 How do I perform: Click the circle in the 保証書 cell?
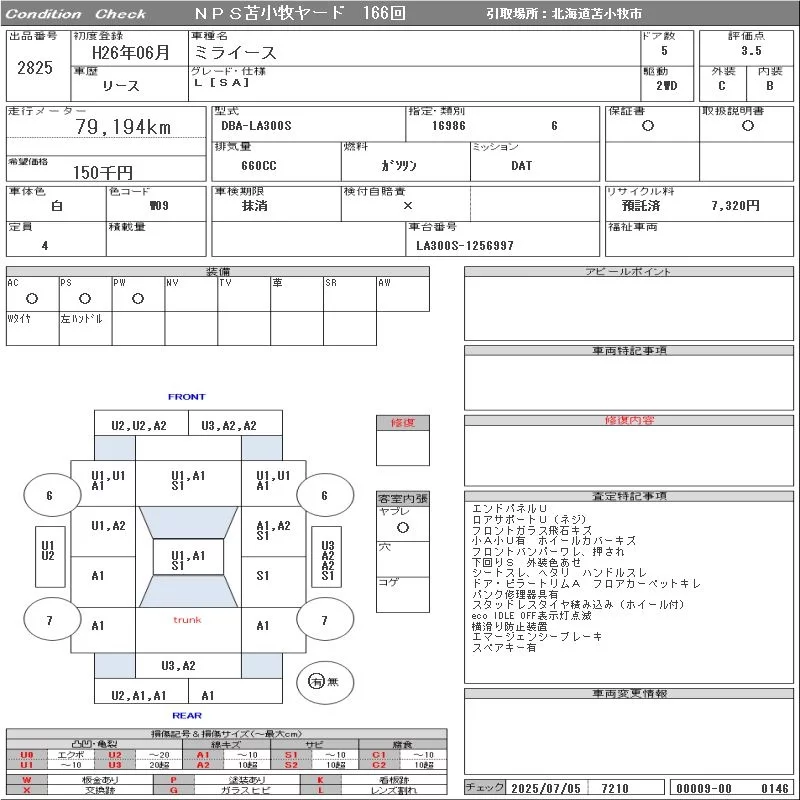click(647, 126)
